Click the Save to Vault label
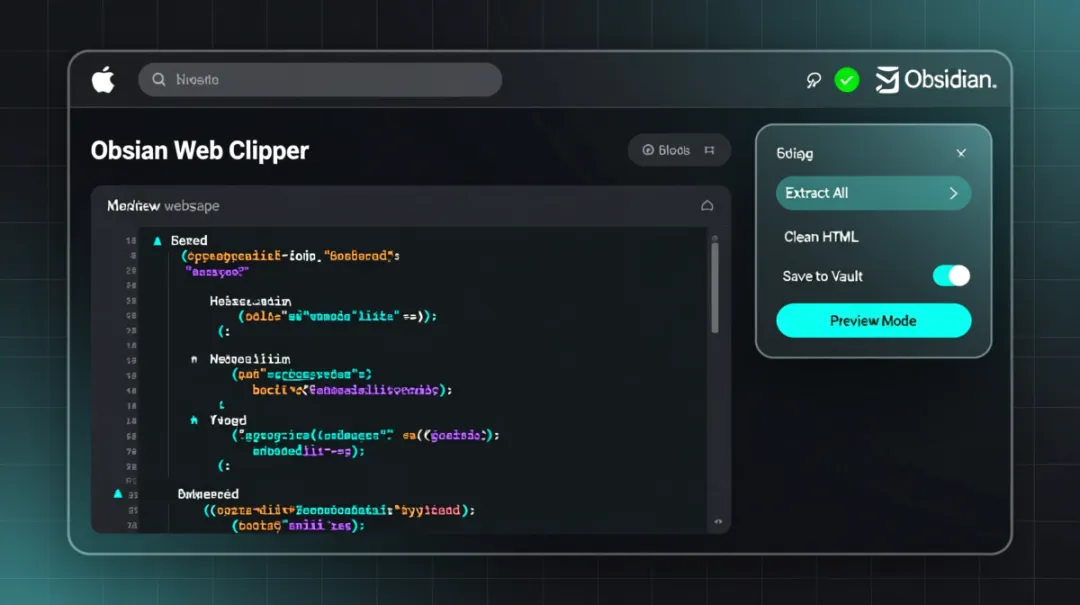Image resolution: width=1080 pixels, height=605 pixels. pos(822,276)
